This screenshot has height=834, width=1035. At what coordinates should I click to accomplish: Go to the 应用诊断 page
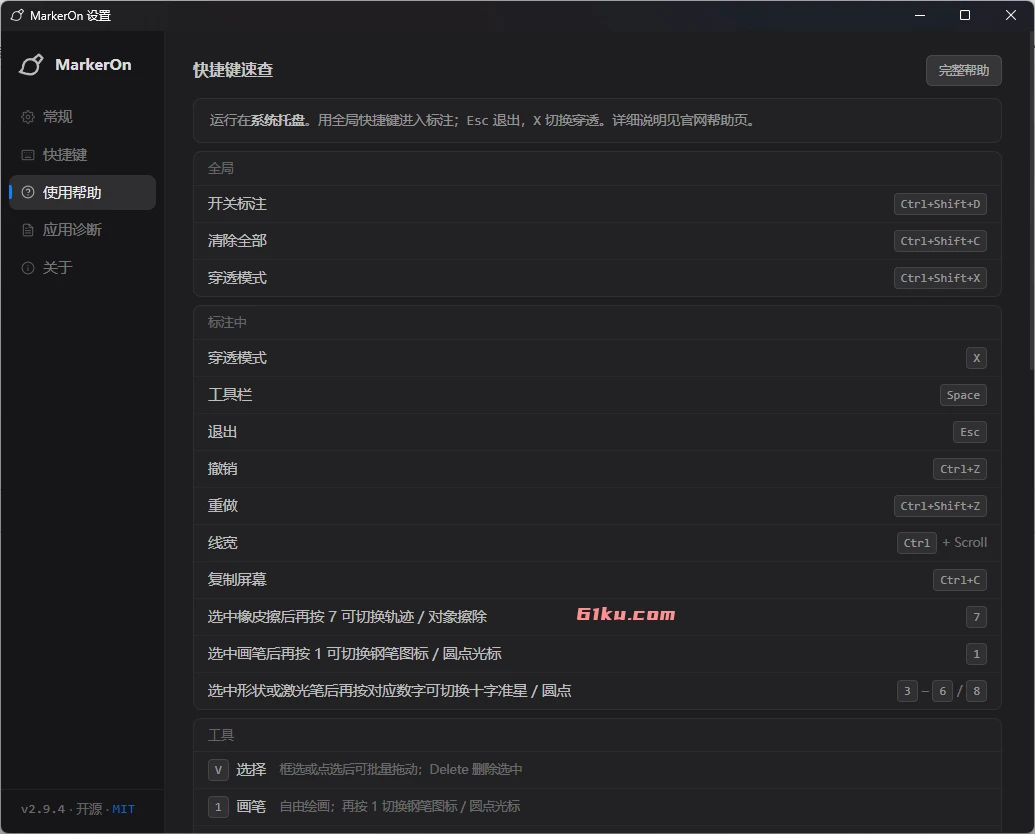[x=83, y=230]
